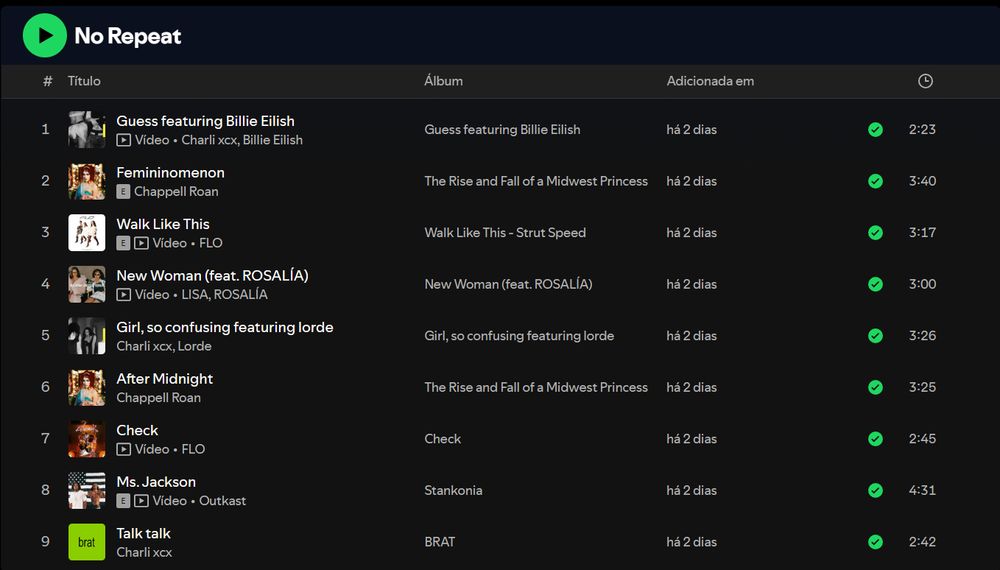
Task: Toggle saved checkmark for Femininomenon
Action: (875, 181)
